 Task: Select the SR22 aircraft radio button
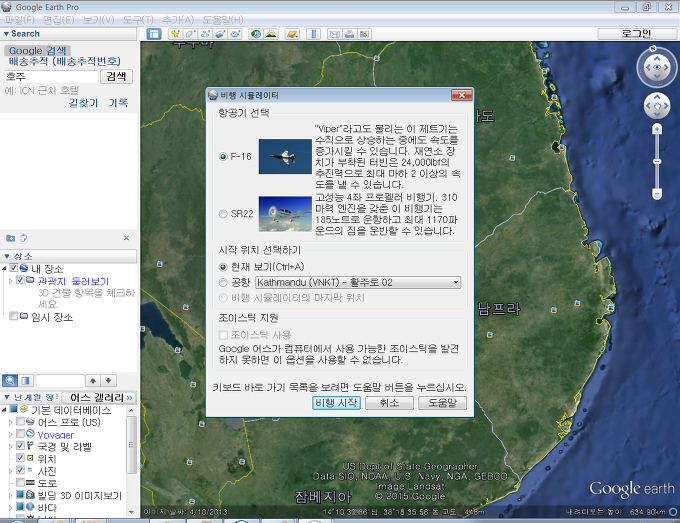(x=223, y=214)
